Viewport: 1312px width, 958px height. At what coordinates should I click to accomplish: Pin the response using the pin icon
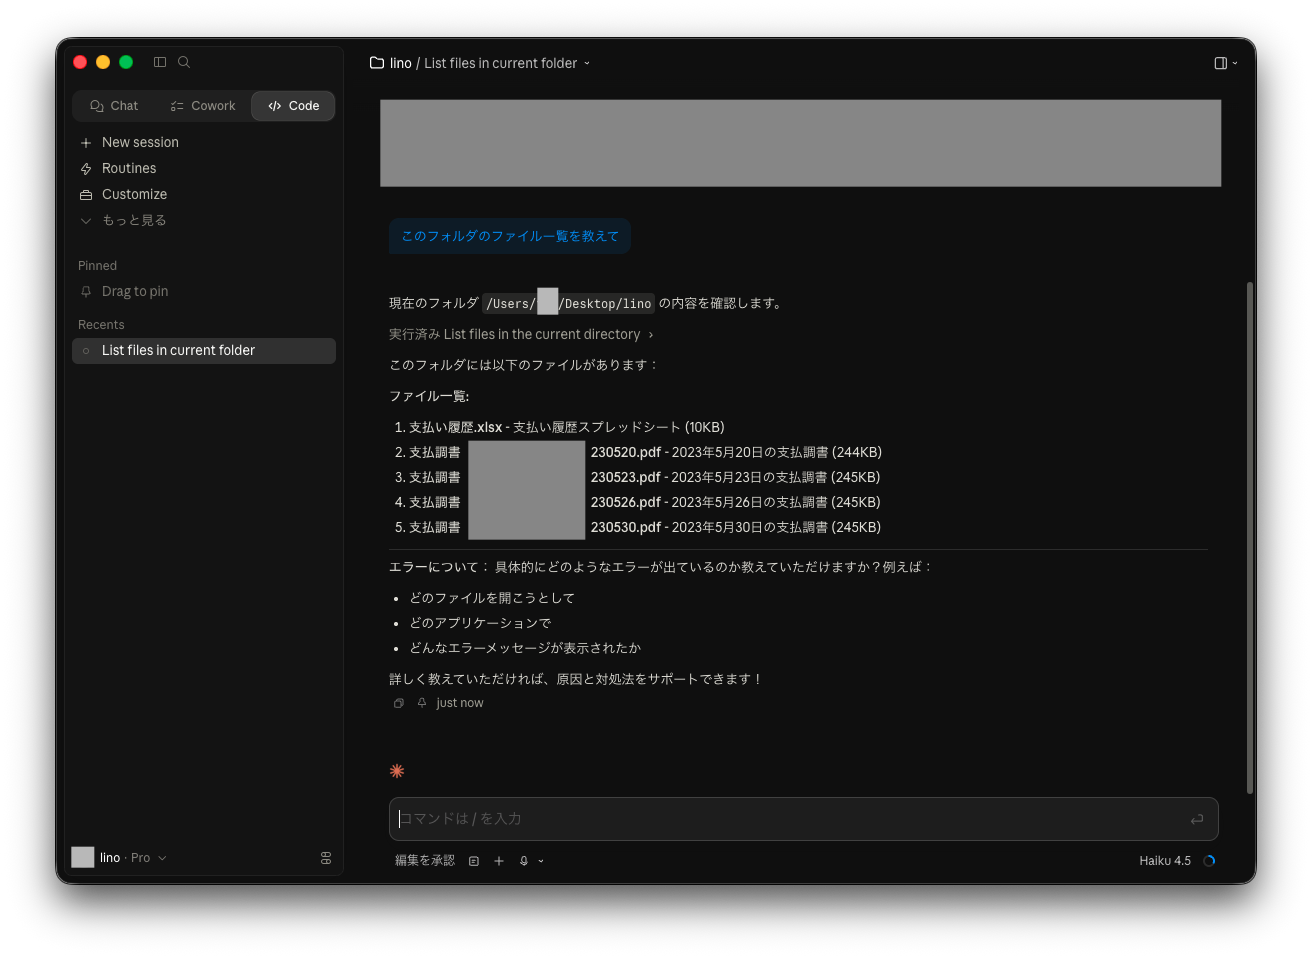point(422,703)
